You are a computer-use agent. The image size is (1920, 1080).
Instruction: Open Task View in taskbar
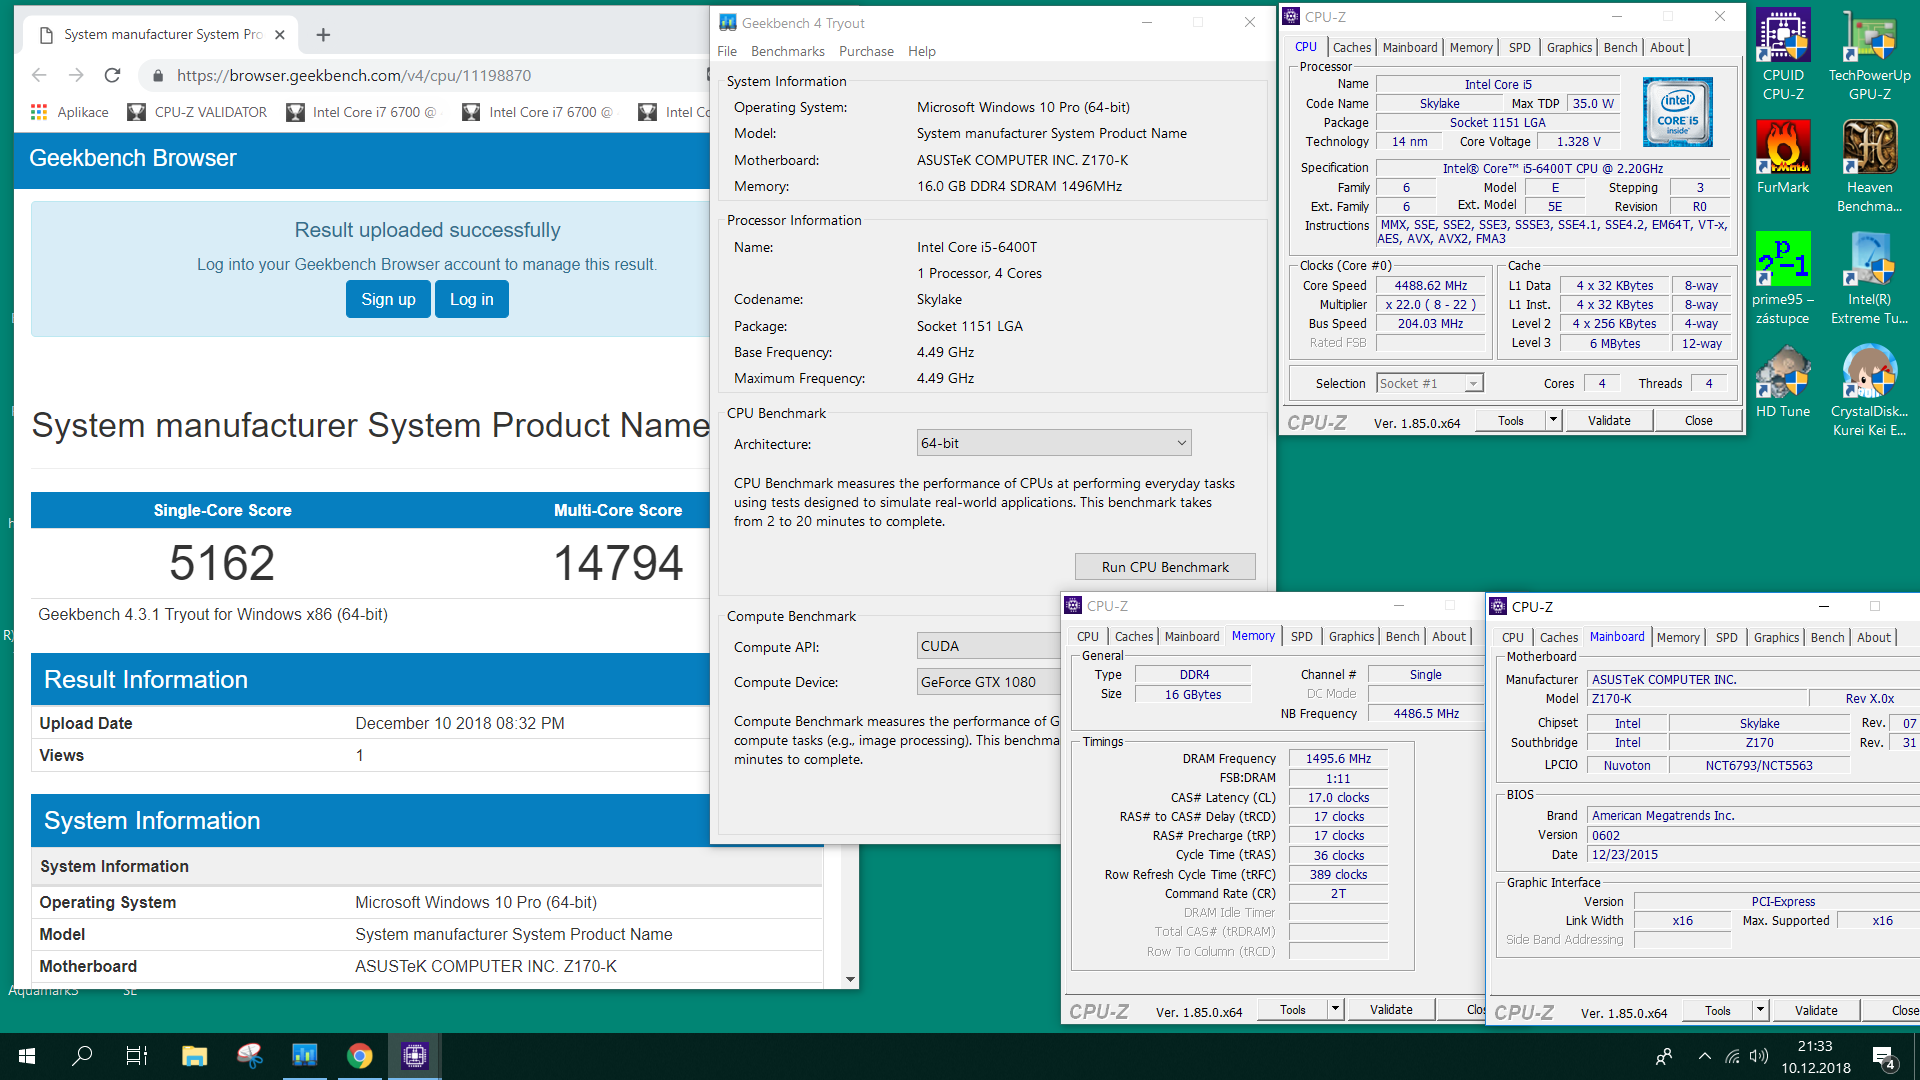tap(136, 1055)
